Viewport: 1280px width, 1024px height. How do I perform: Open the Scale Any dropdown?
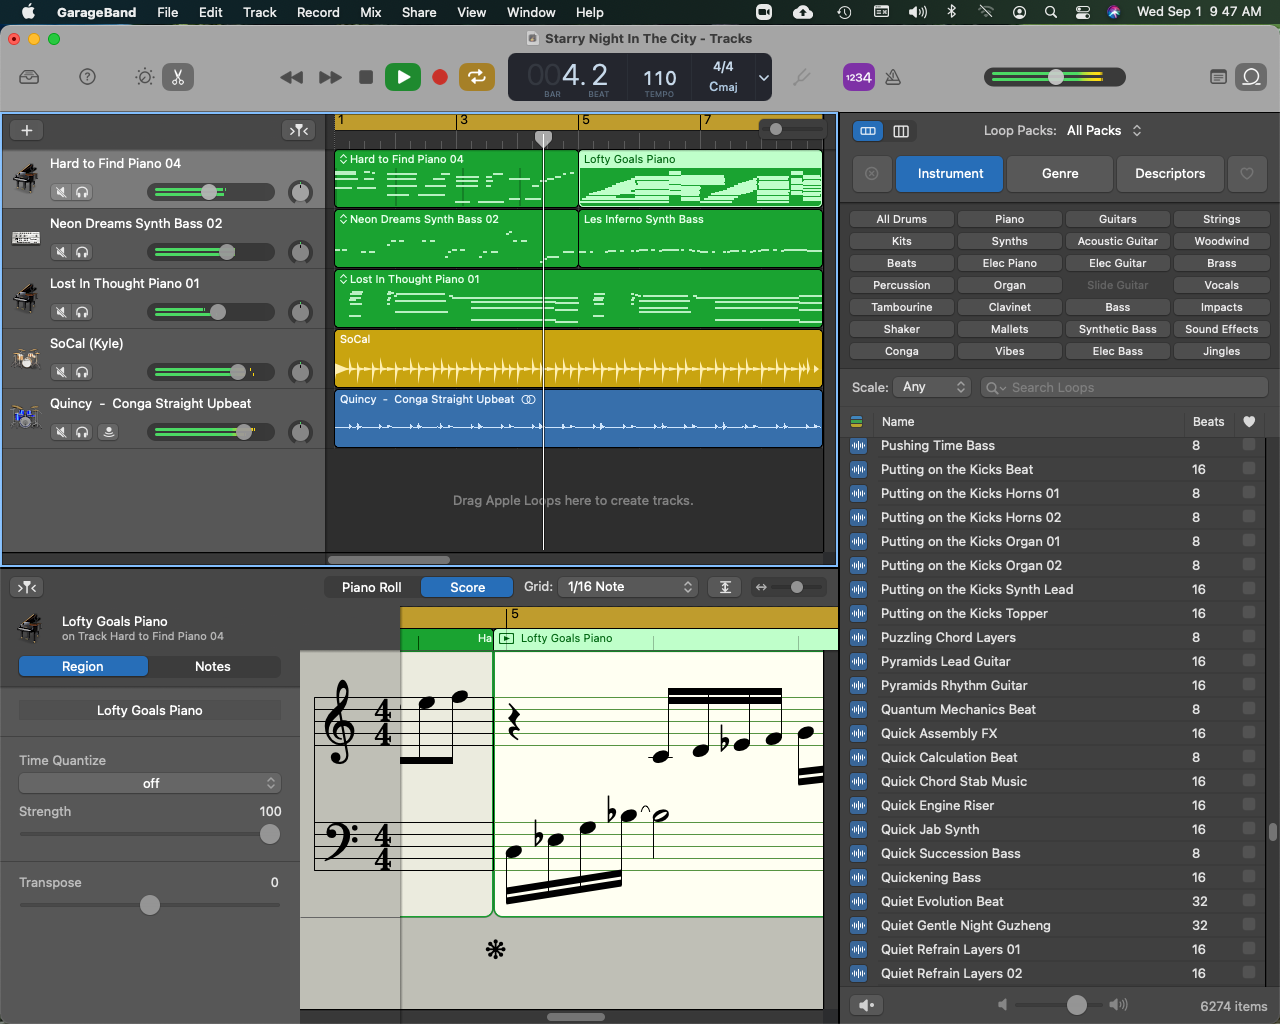(933, 387)
